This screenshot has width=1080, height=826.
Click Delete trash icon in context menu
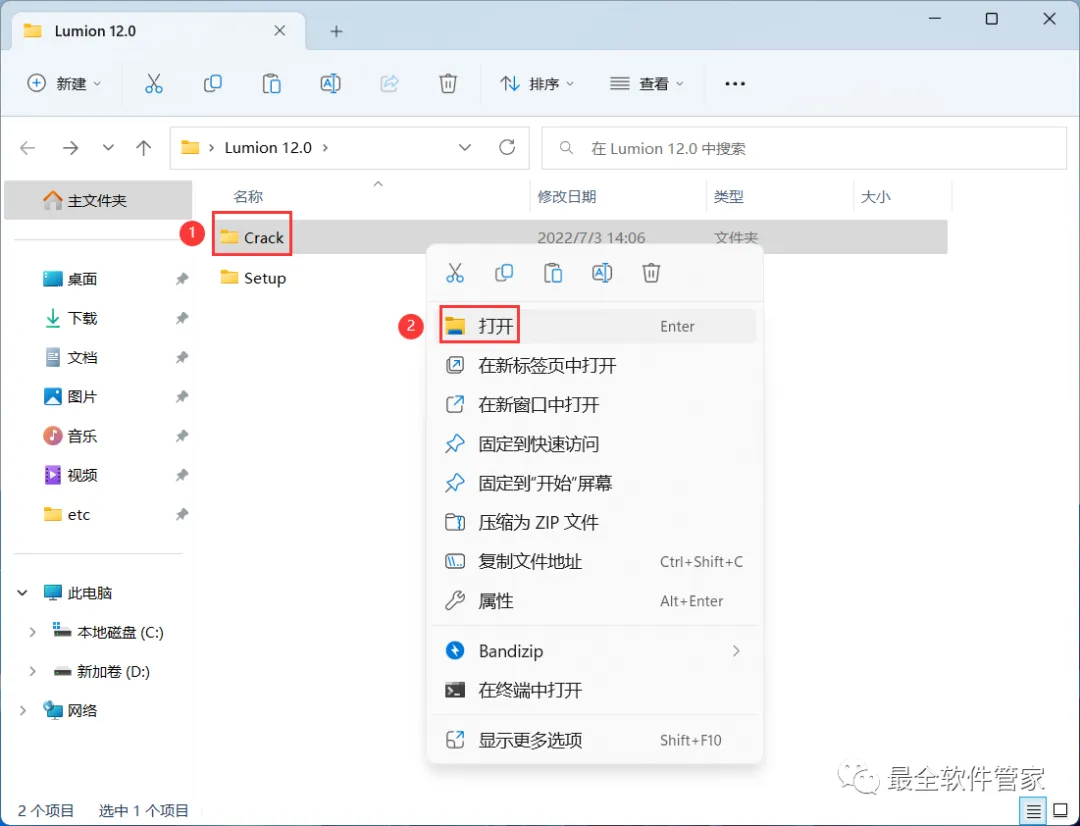[651, 273]
